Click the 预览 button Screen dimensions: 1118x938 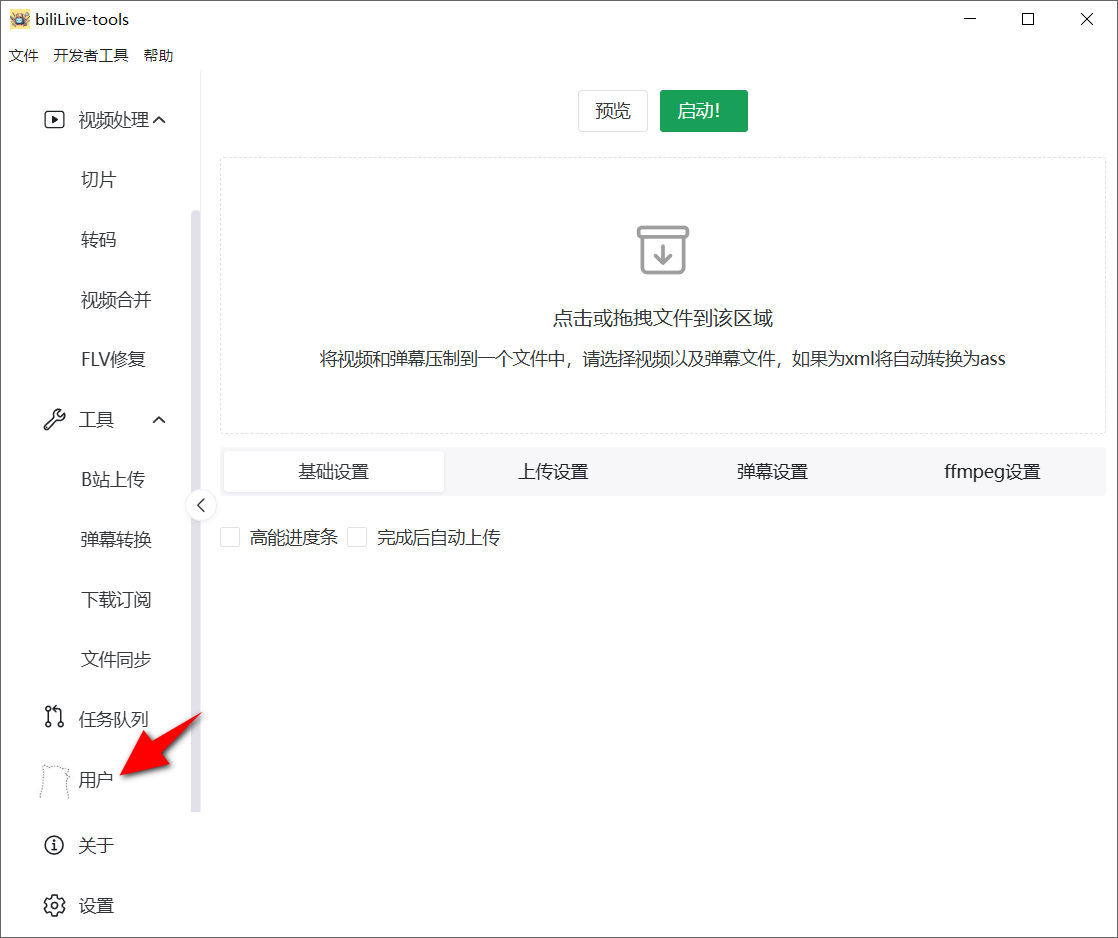pyautogui.click(x=612, y=111)
